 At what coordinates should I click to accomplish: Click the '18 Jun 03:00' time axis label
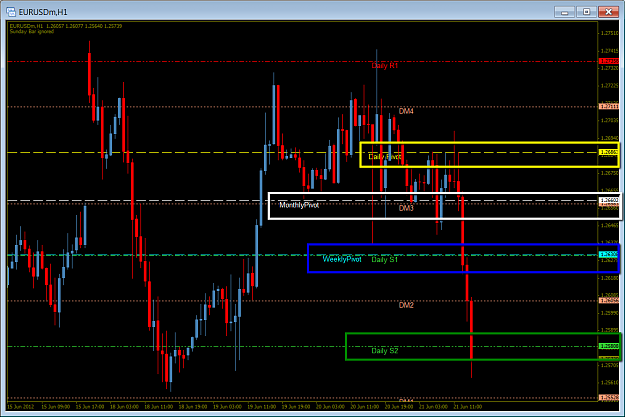coord(124,407)
